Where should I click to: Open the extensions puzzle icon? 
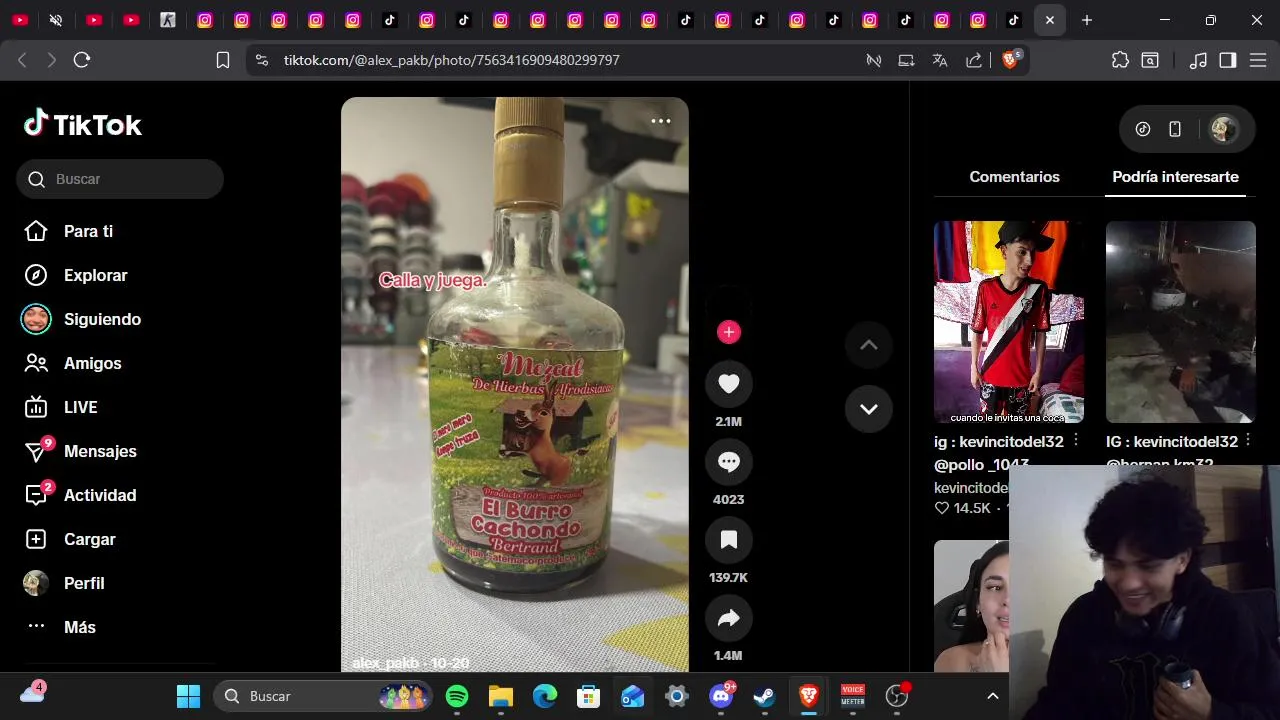click(x=1120, y=60)
